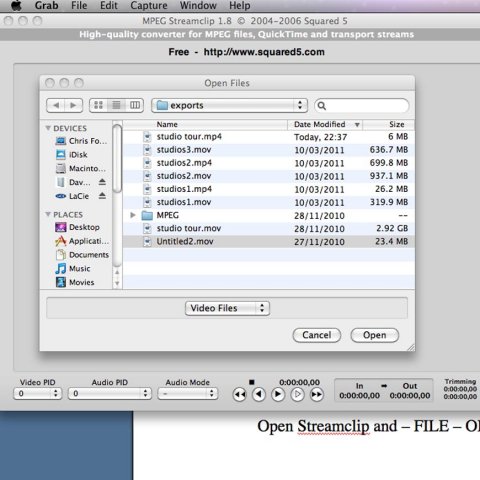The height and width of the screenshot is (480, 480).
Task: Select Macinto... hard drive in sidebar
Action: 80,168
